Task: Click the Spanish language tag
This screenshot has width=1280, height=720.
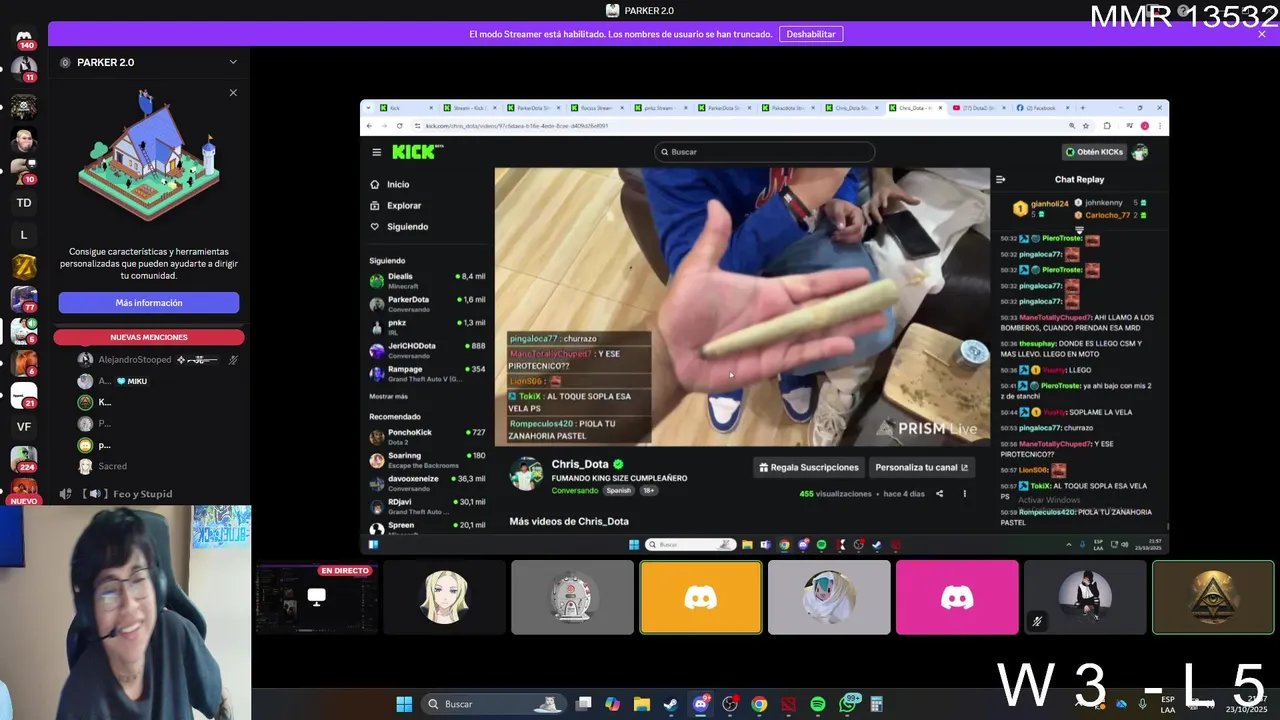Action: 619,491
